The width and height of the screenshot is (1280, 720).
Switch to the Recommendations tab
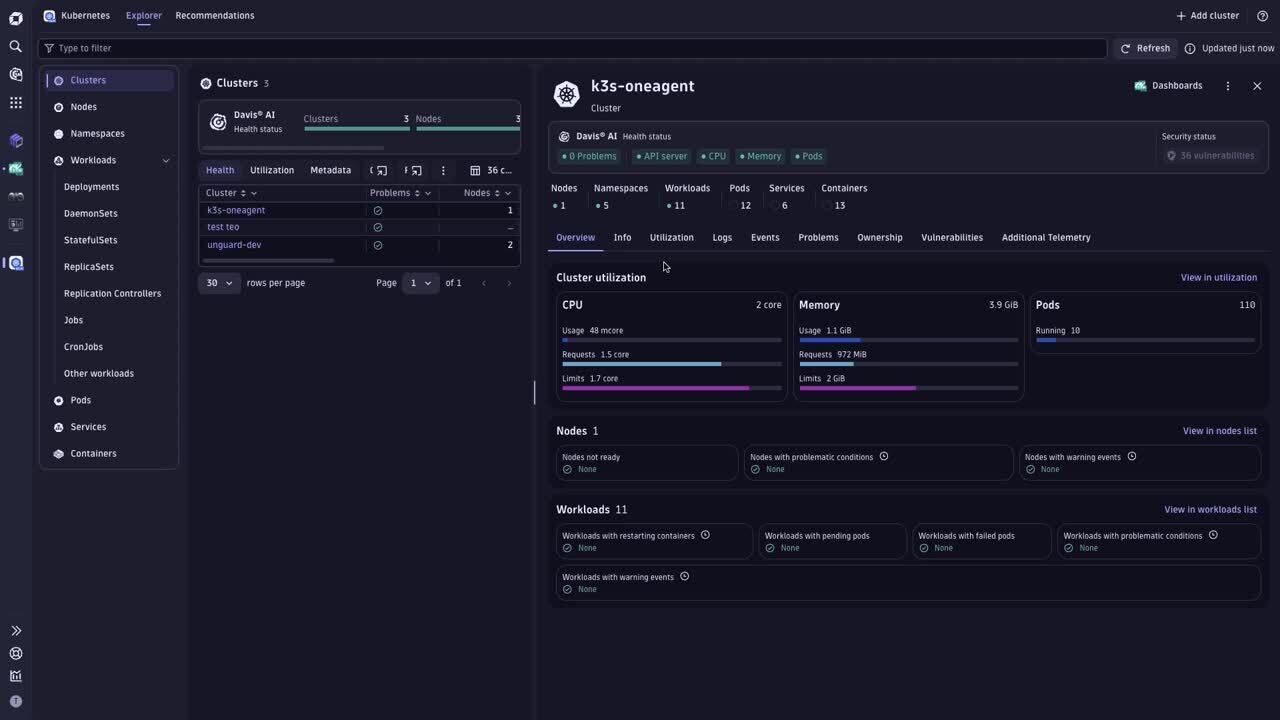click(x=215, y=16)
